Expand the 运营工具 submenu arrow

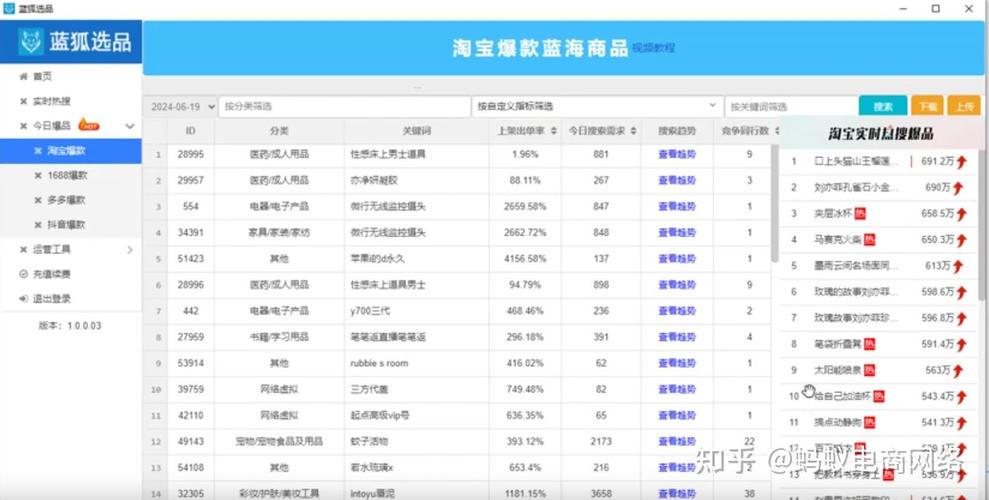click(x=130, y=250)
